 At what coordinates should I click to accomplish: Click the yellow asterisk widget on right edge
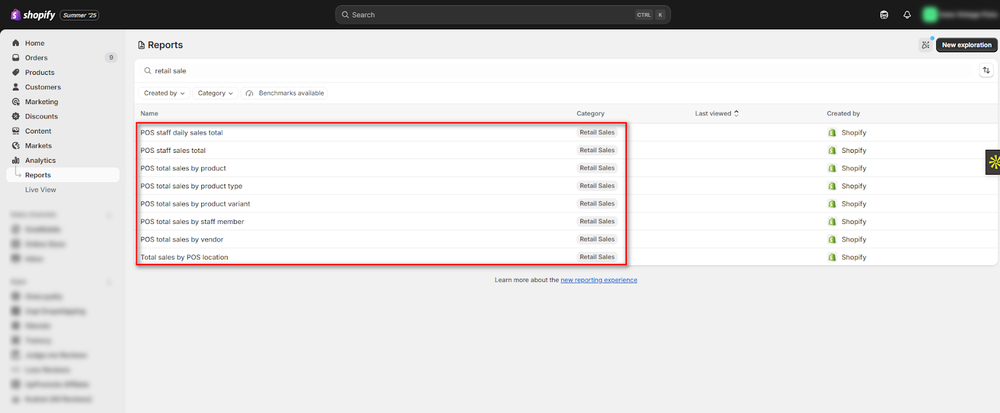tap(993, 162)
